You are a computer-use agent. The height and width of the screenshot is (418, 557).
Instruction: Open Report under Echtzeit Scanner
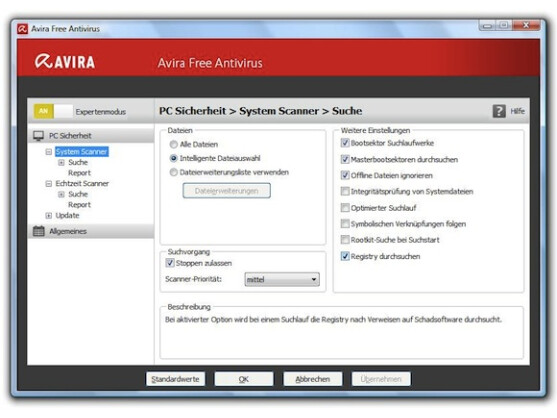click(x=80, y=205)
